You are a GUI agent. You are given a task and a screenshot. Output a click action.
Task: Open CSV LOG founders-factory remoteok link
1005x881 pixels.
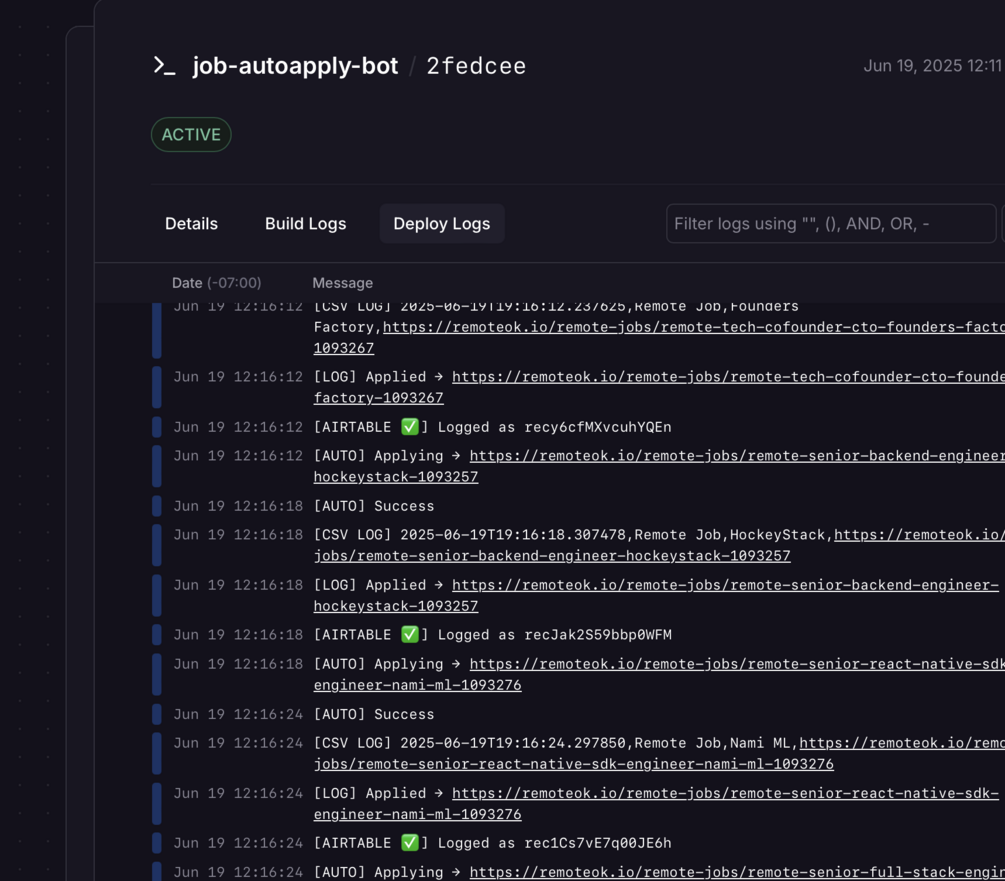coord(694,327)
